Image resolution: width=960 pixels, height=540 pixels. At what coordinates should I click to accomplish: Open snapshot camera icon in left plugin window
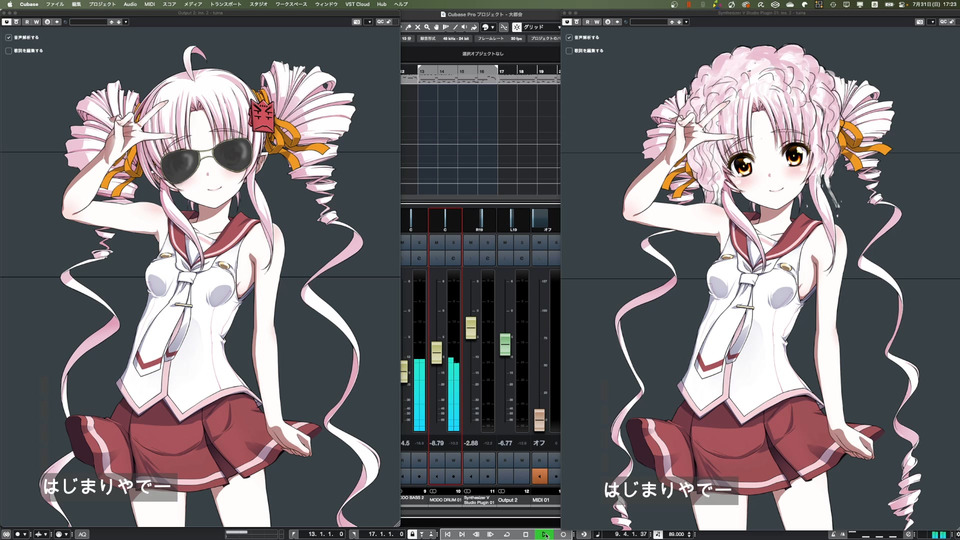356,22
